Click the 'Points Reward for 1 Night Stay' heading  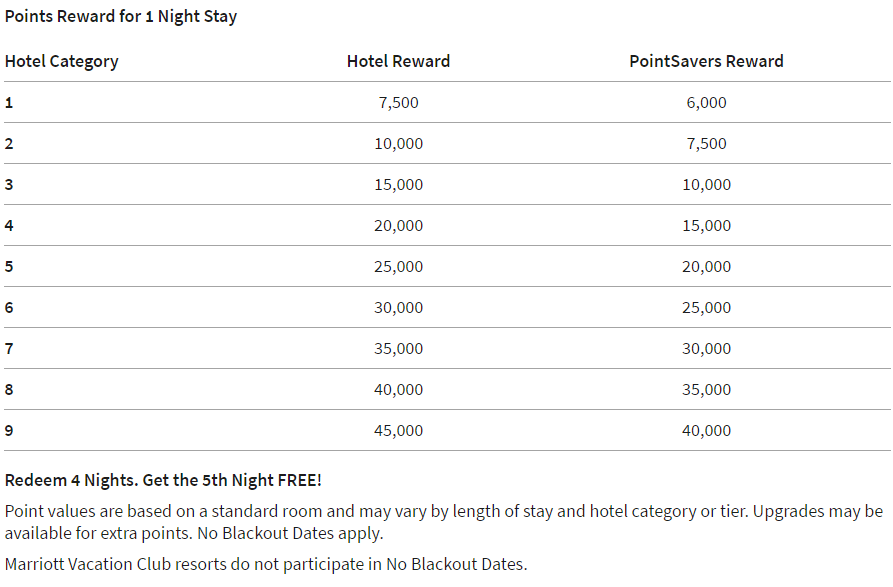(121, 17)
